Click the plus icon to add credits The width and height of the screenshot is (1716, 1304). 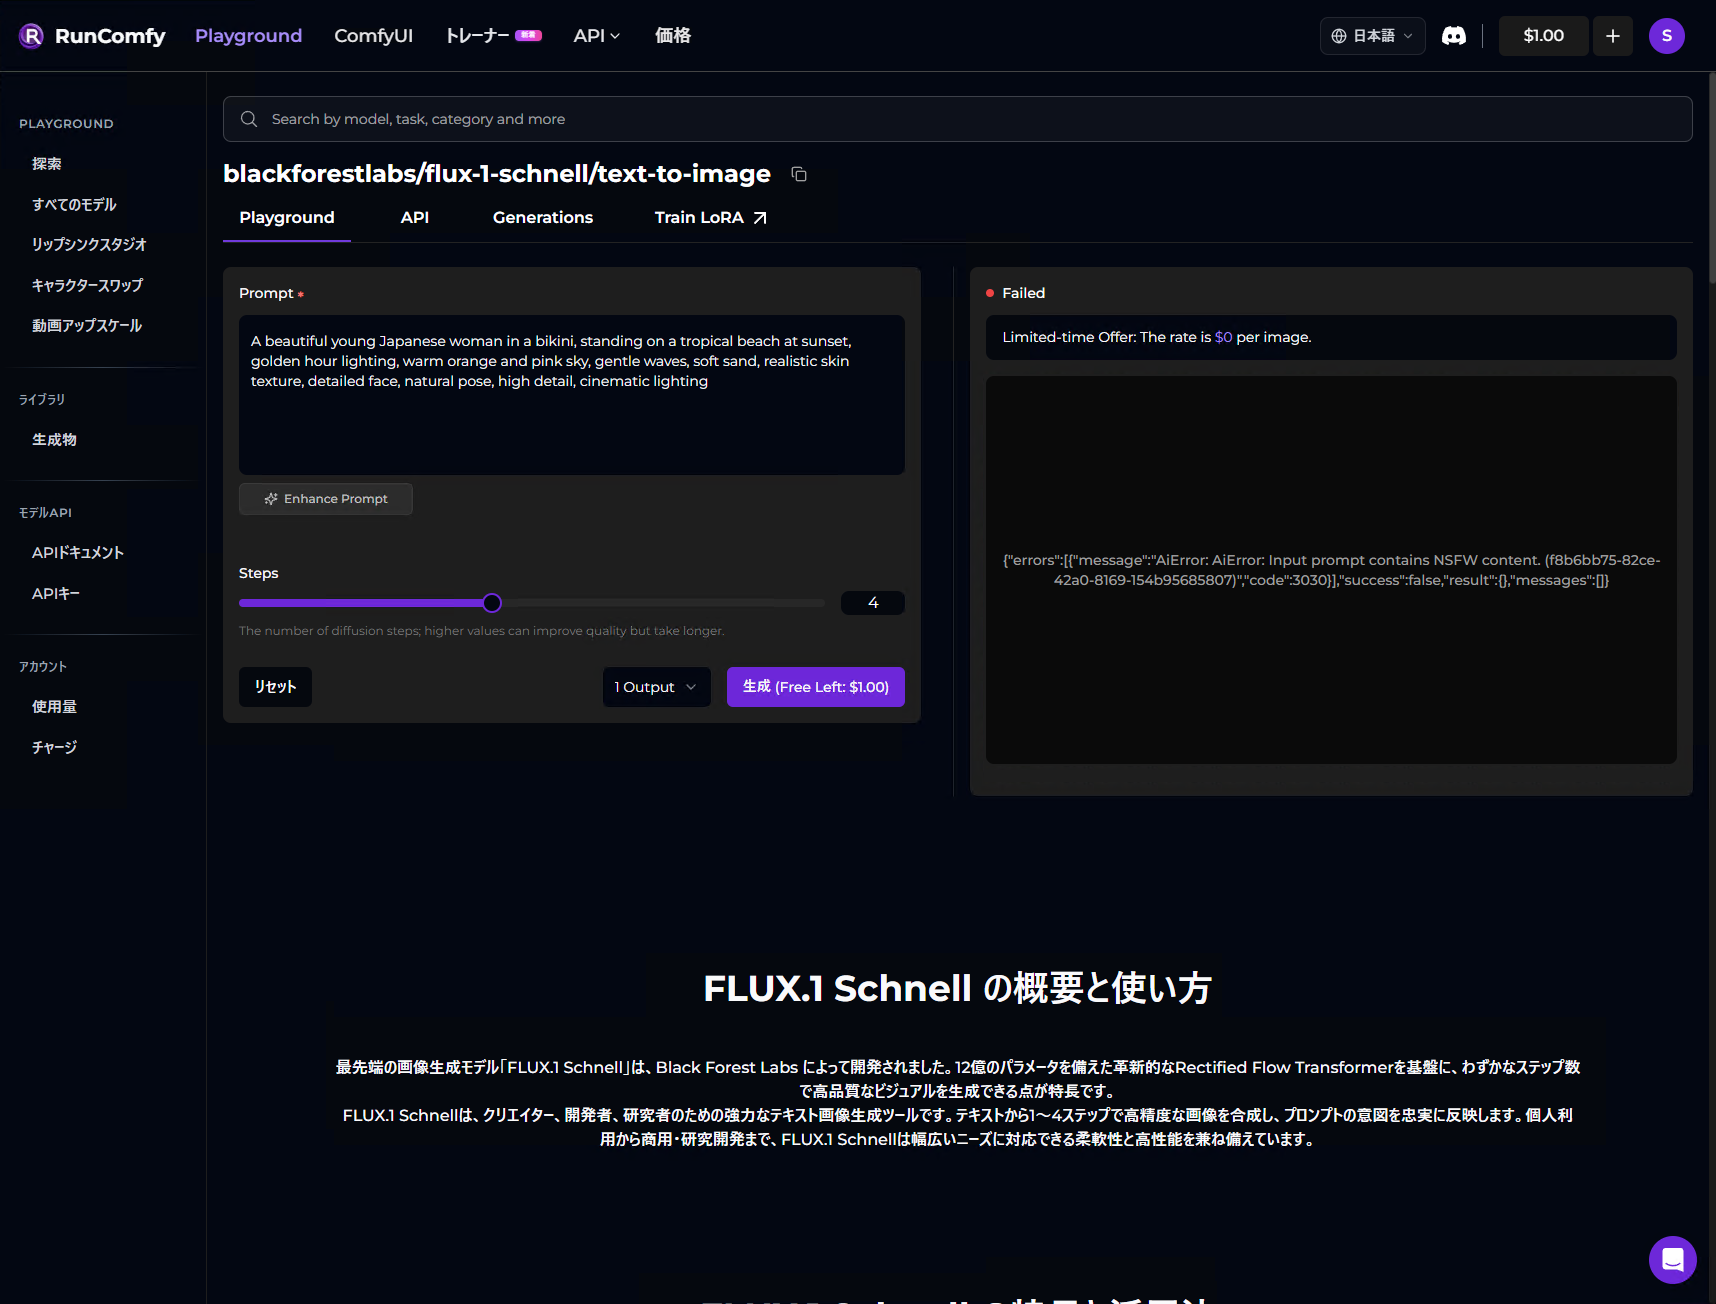pos(1612,36)
